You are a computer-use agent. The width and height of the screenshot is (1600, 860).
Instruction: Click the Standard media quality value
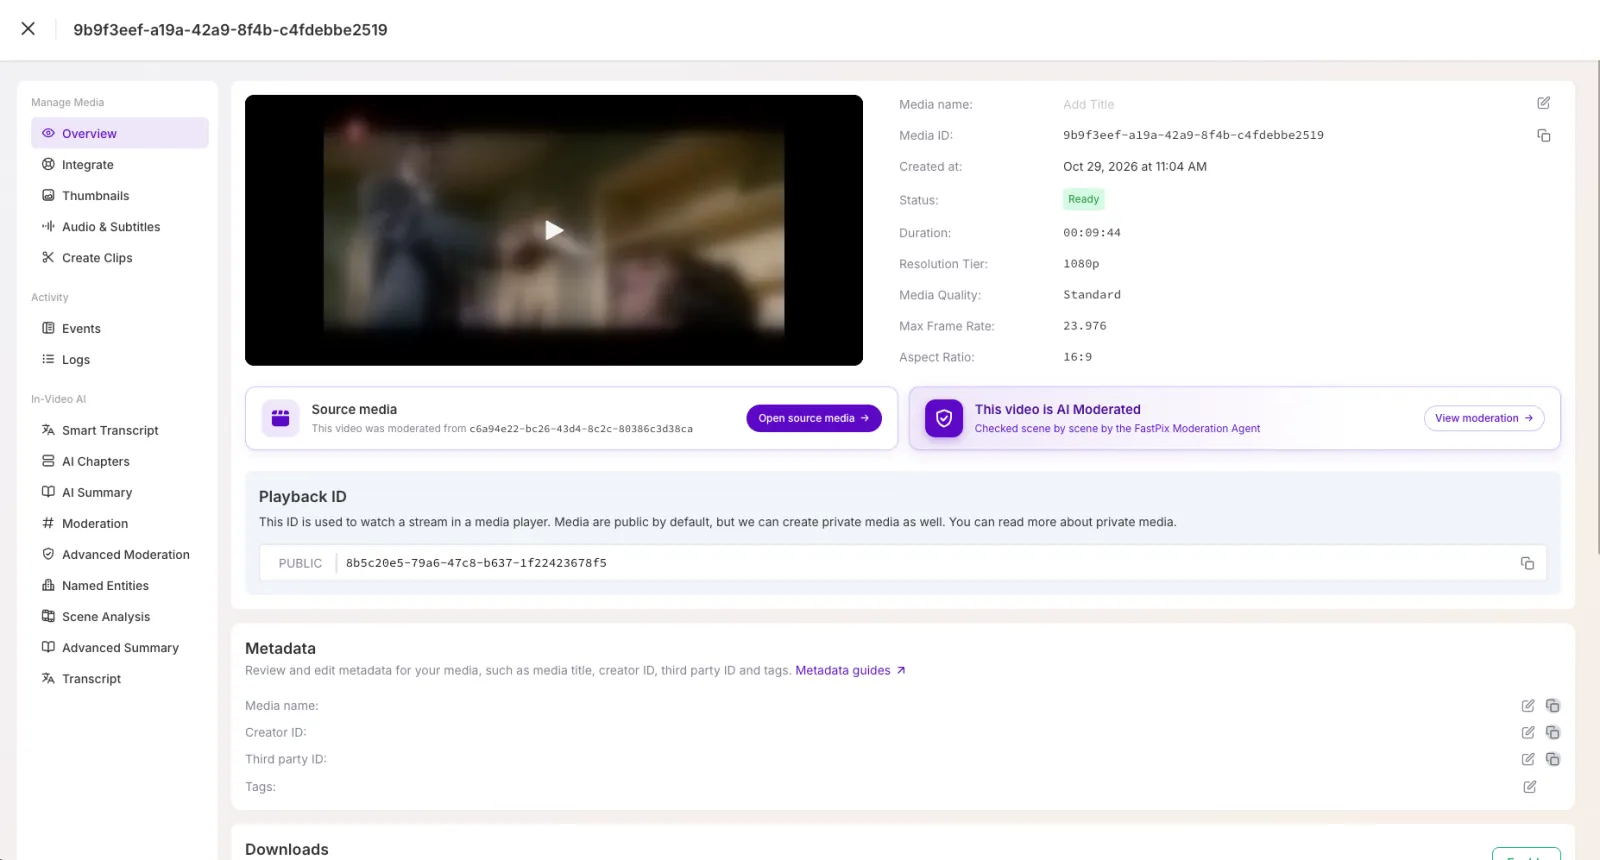pos(1092,295)
